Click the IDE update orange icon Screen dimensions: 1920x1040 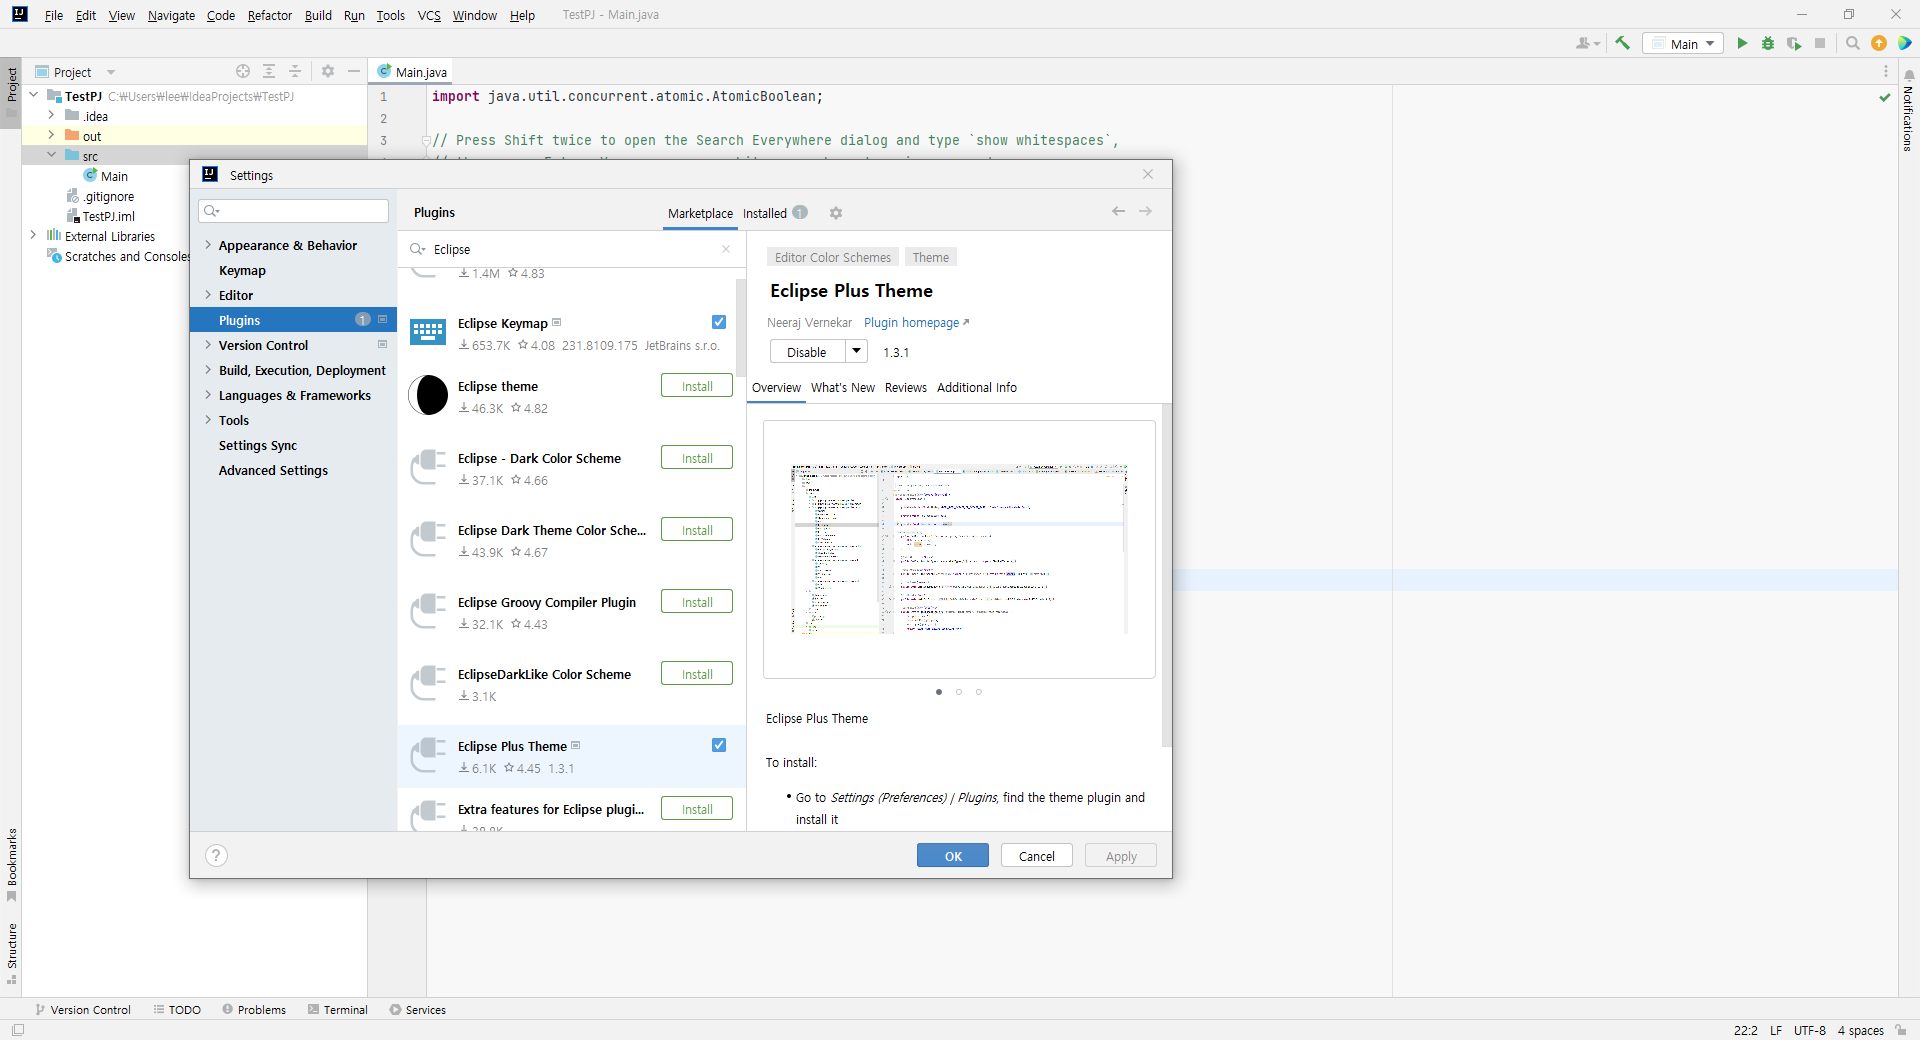click(1879, 43)
